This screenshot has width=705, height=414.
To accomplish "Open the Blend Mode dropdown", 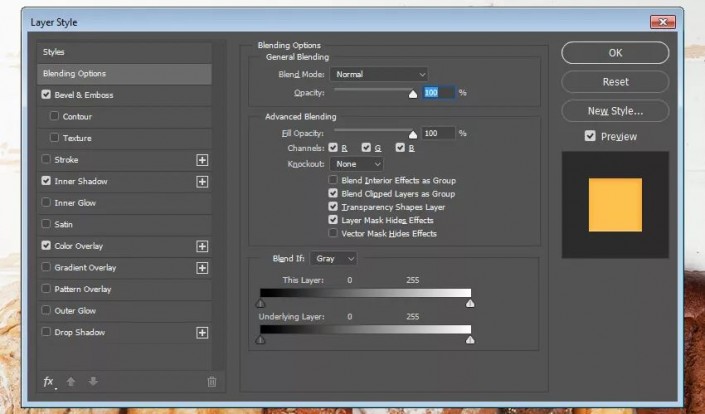I will pyautogui.click(x=379, y=74).
